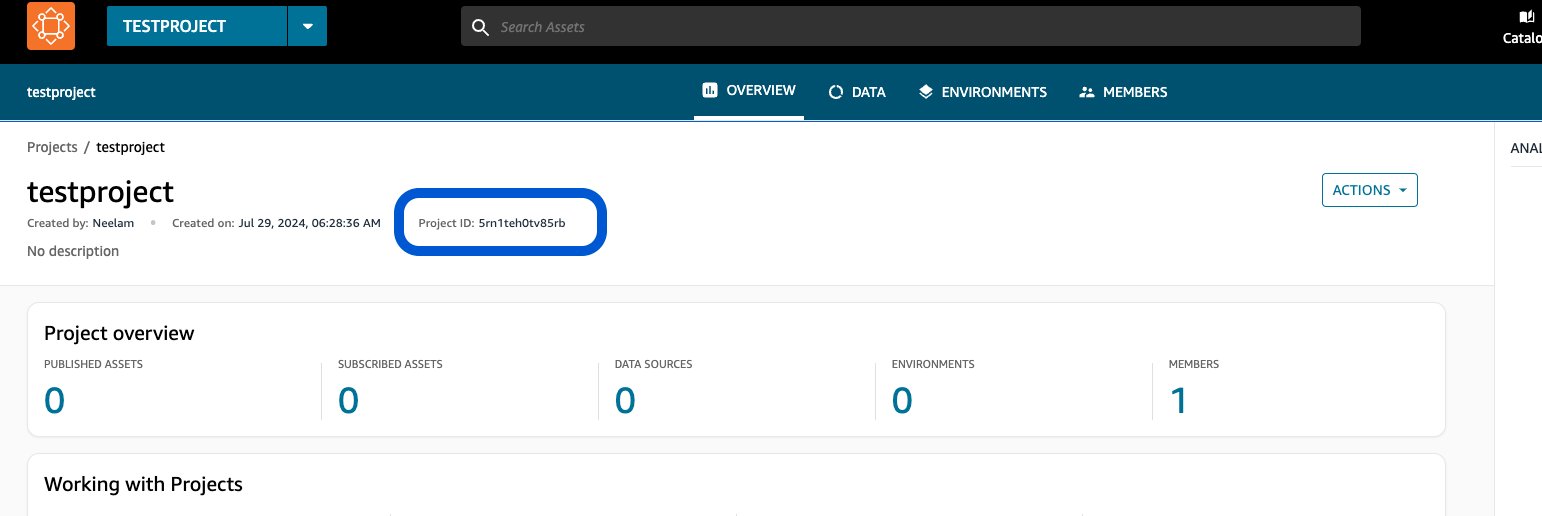Click the PUBLISHED ASSETS label
This screenshot has width=1542, height=516.
(94, 364)
